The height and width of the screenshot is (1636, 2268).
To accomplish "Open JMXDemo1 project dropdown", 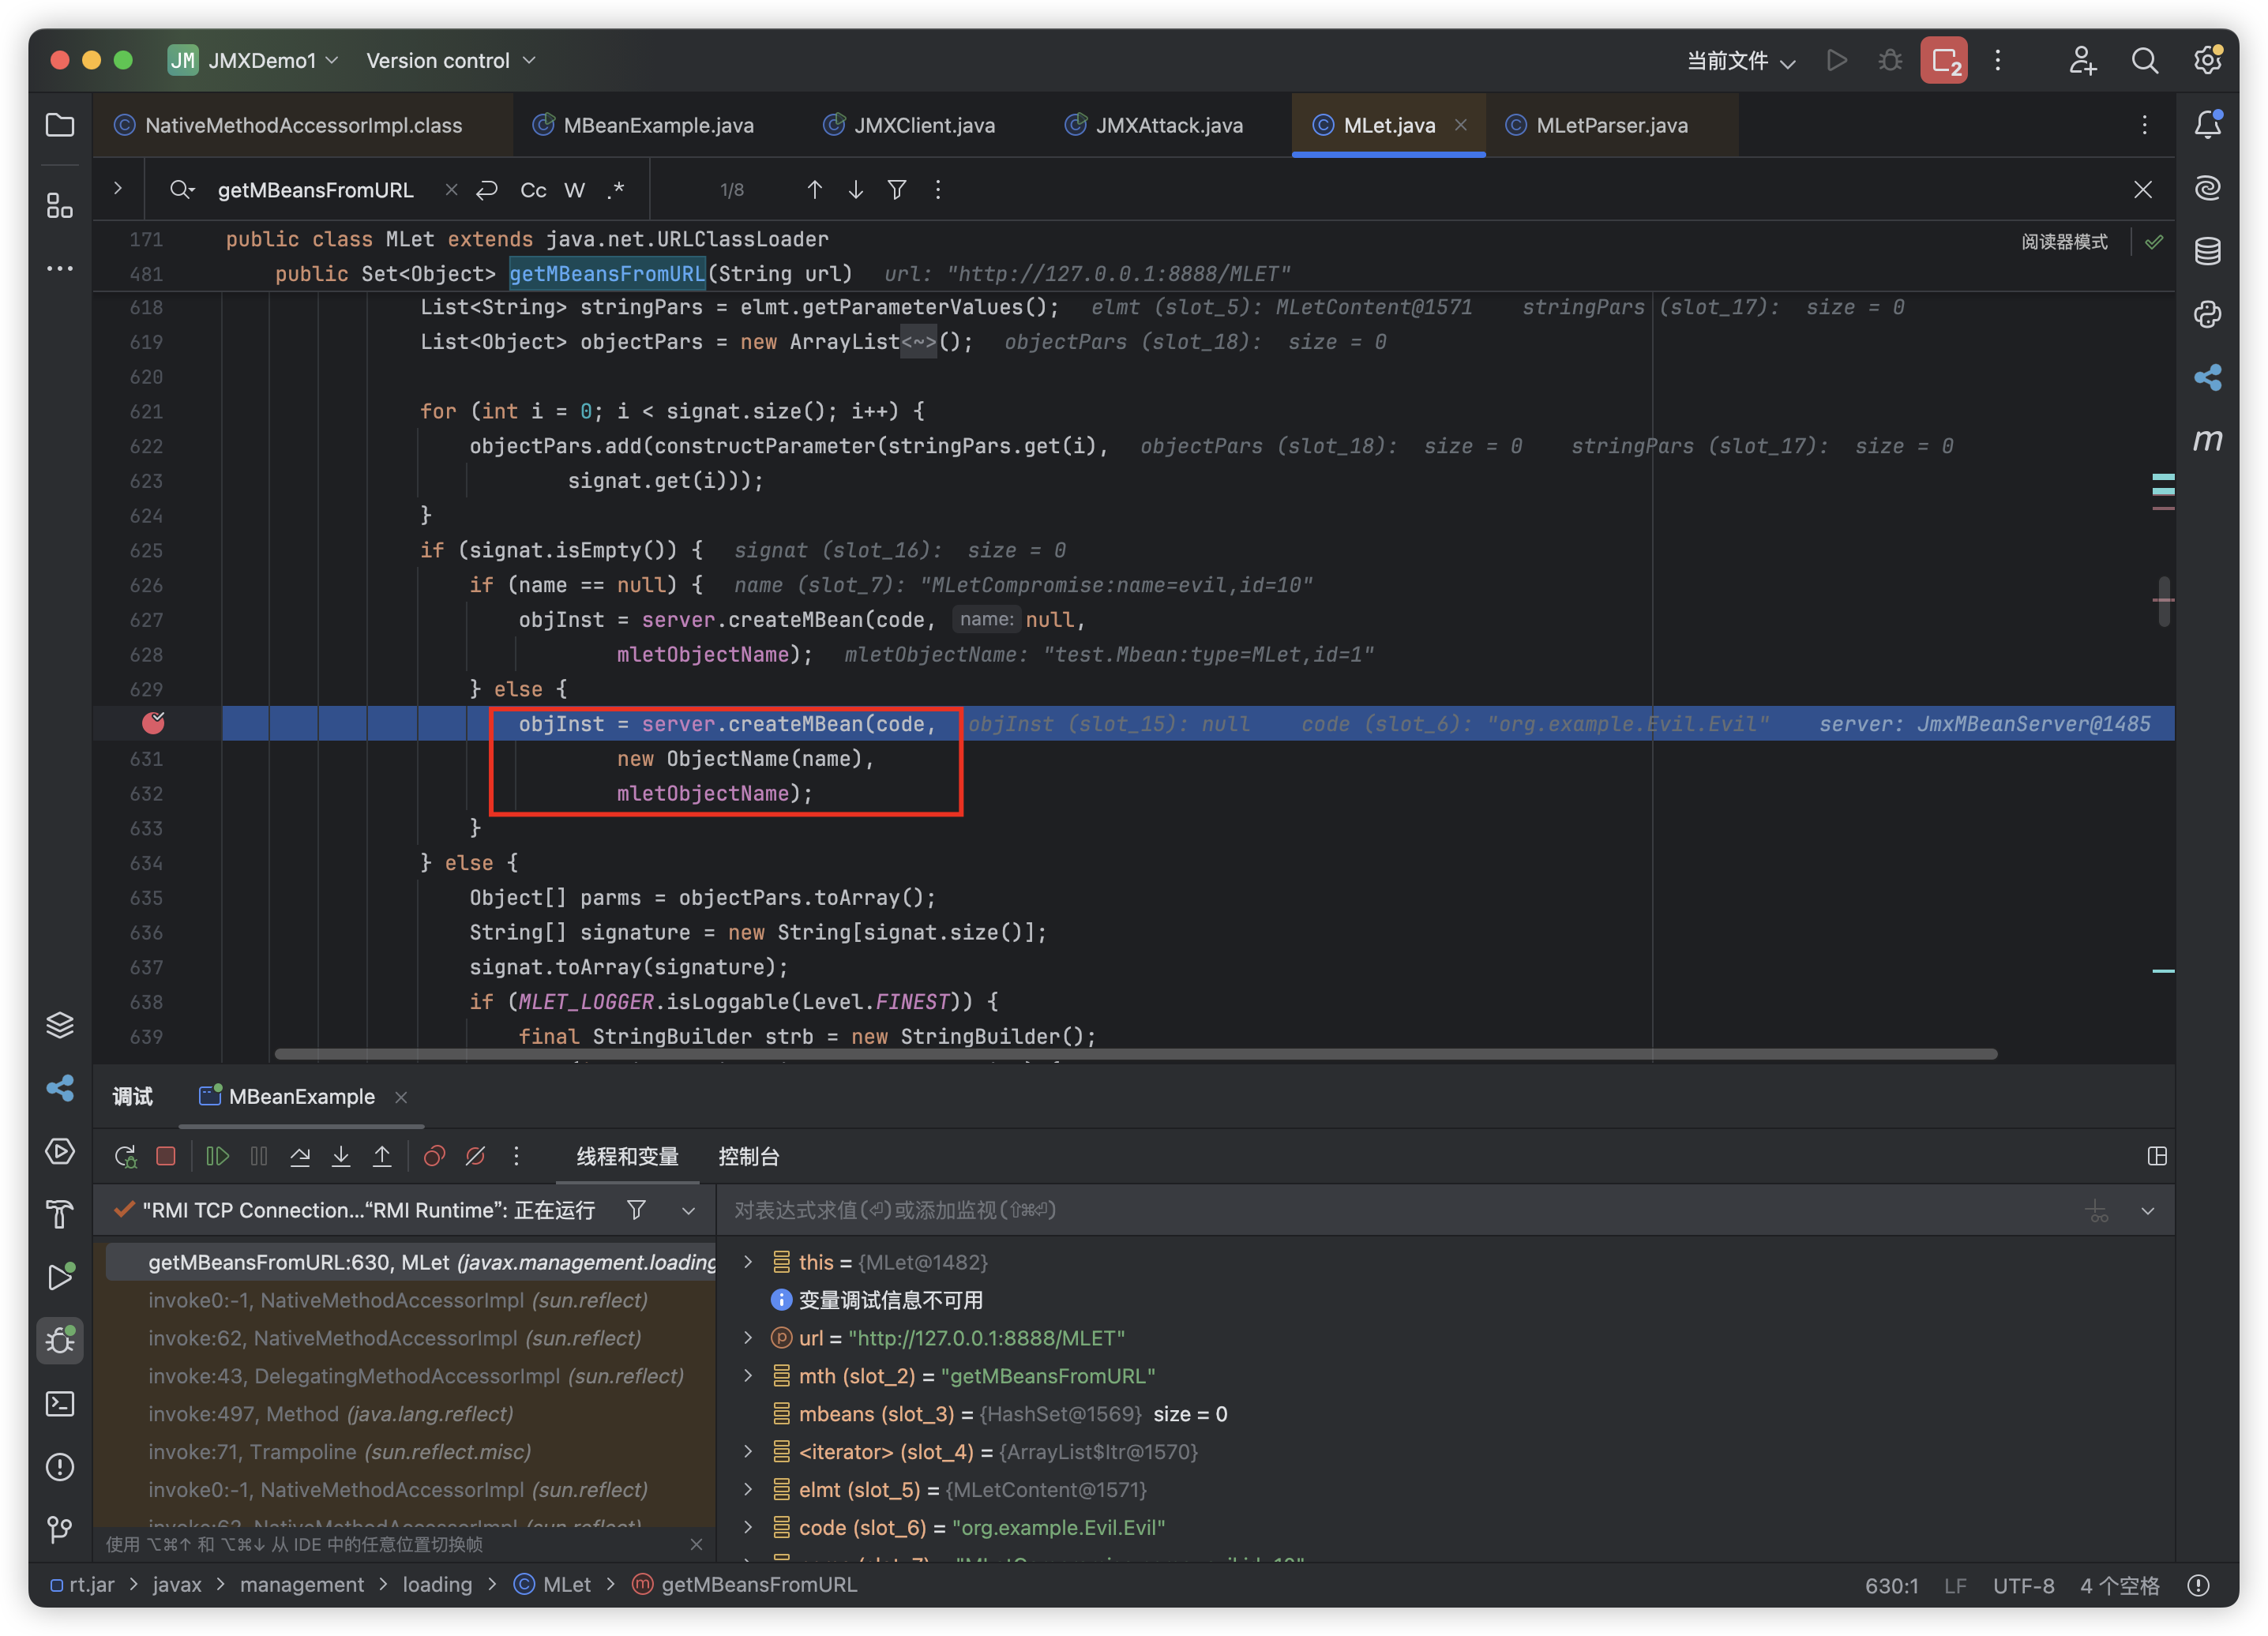I will coord(254,60).
